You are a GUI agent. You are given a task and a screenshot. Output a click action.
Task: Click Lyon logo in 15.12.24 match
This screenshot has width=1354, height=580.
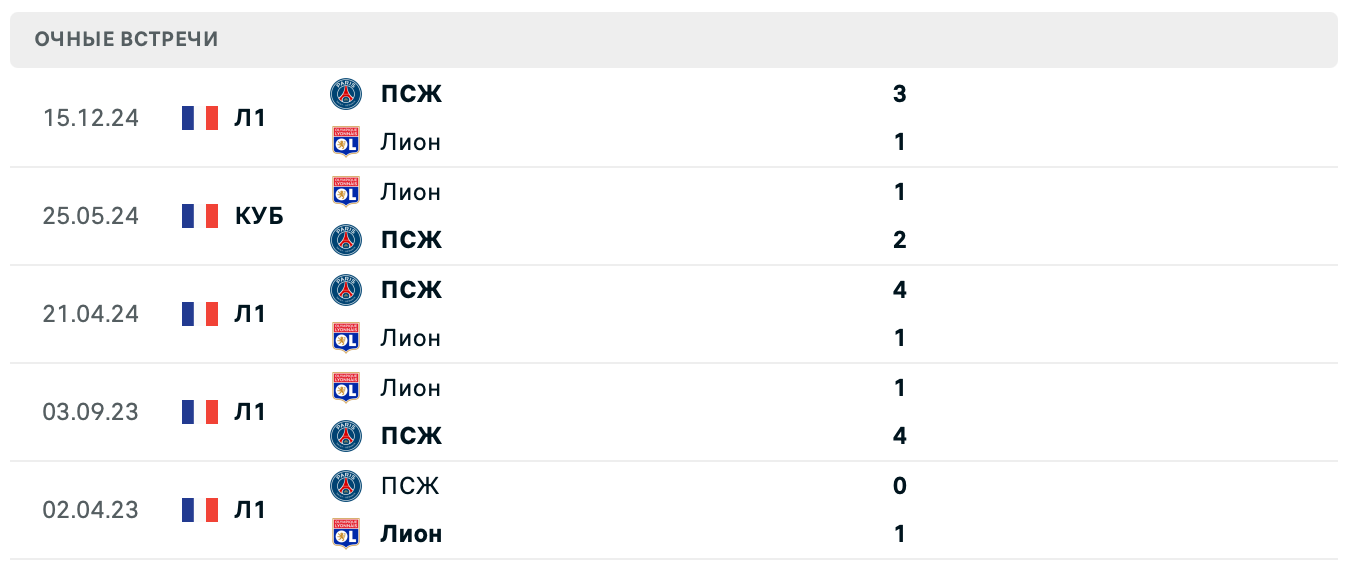pyautogui.click(x=346, y=142)
